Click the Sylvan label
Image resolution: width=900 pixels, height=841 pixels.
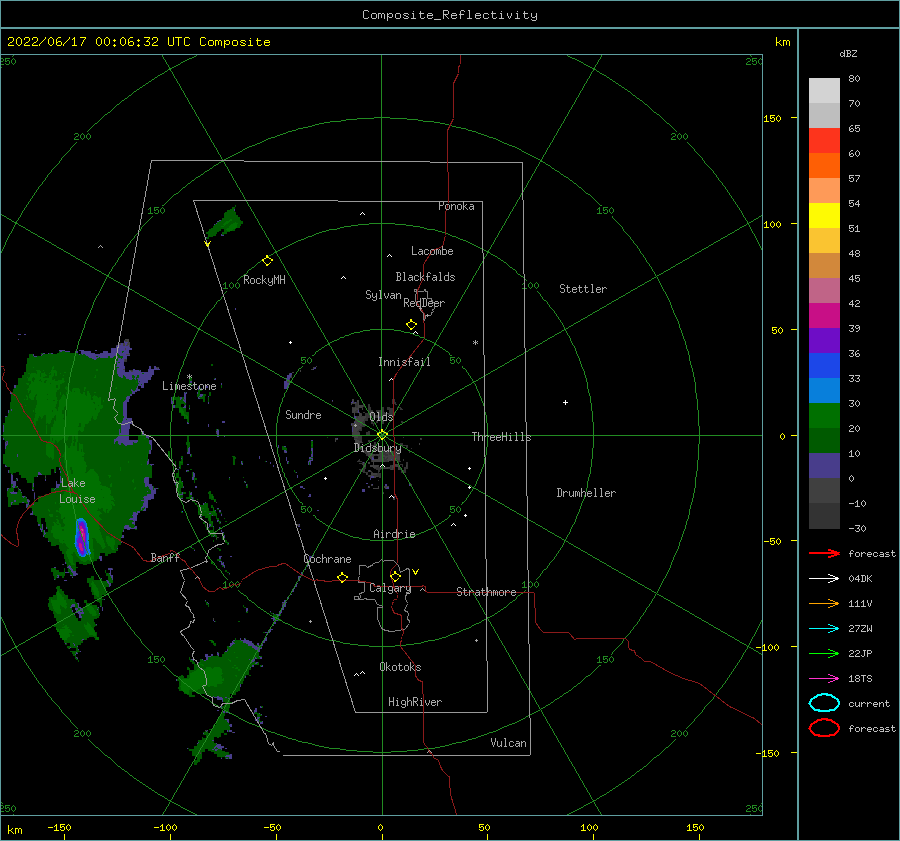(383, 295)
